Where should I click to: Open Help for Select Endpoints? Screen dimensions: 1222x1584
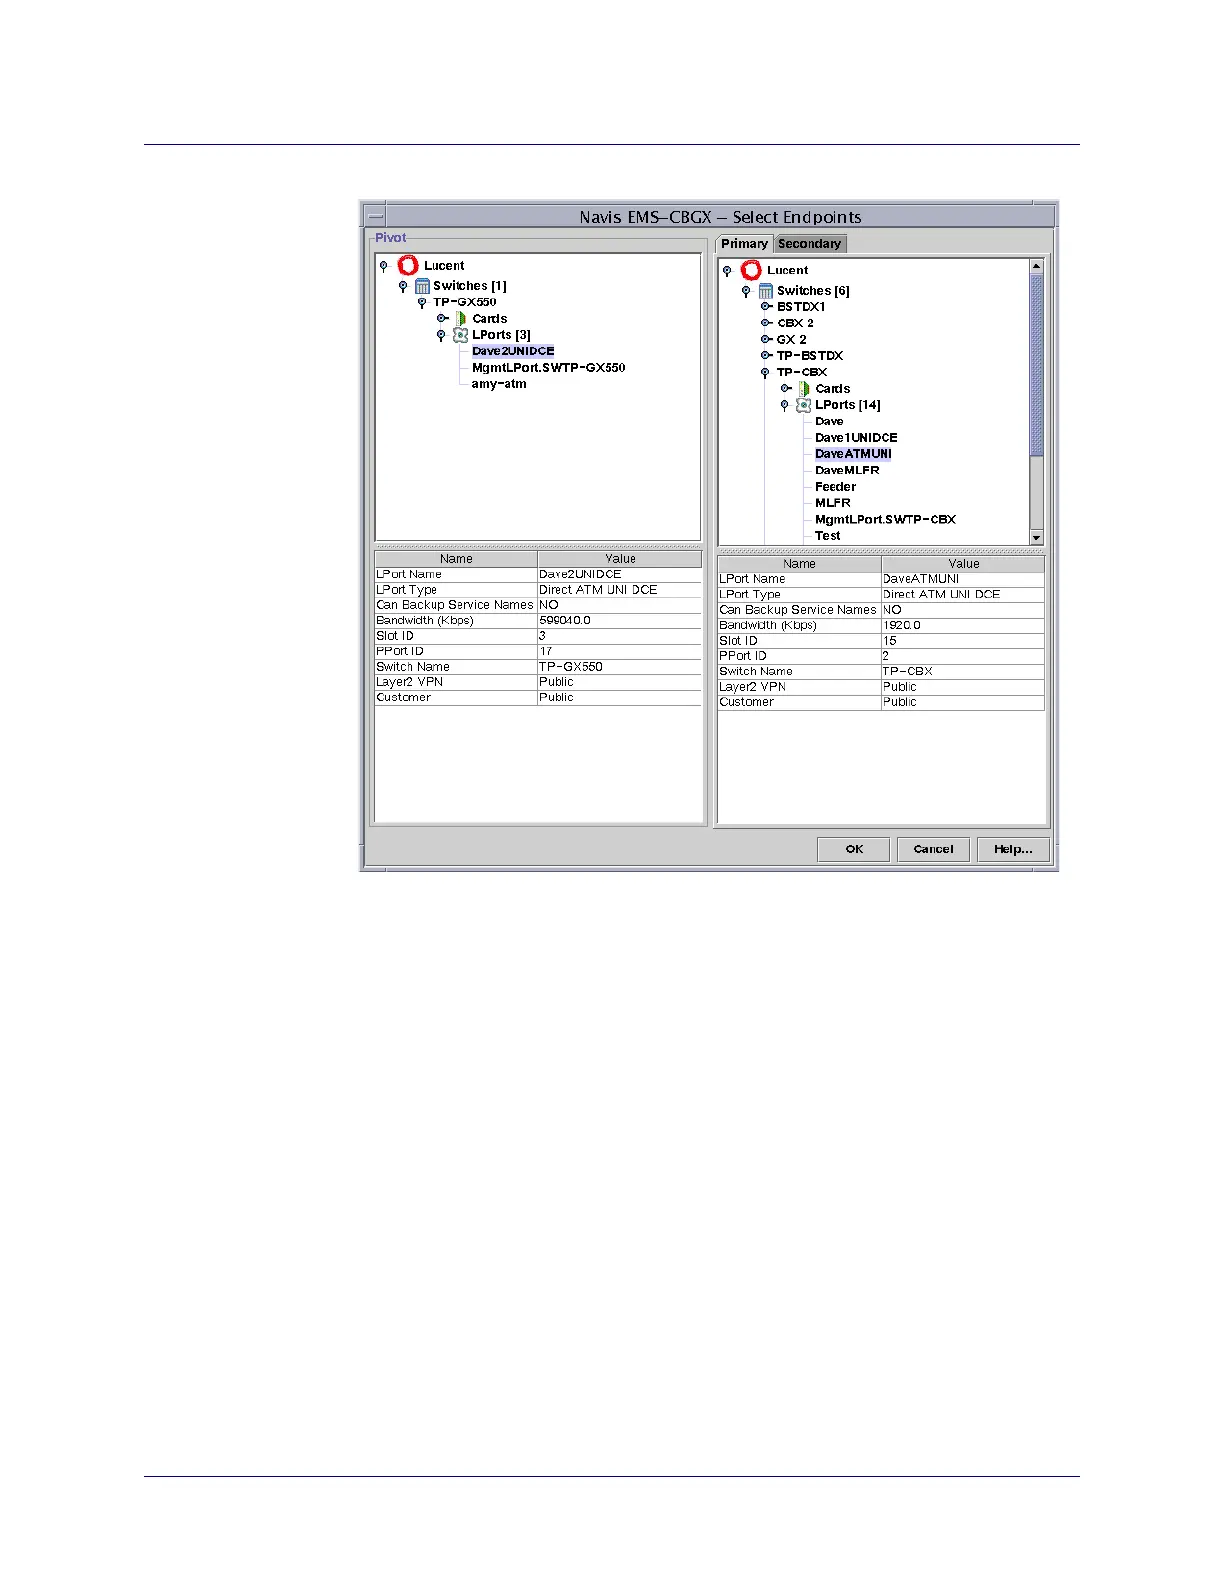(x=1013, y=849)
